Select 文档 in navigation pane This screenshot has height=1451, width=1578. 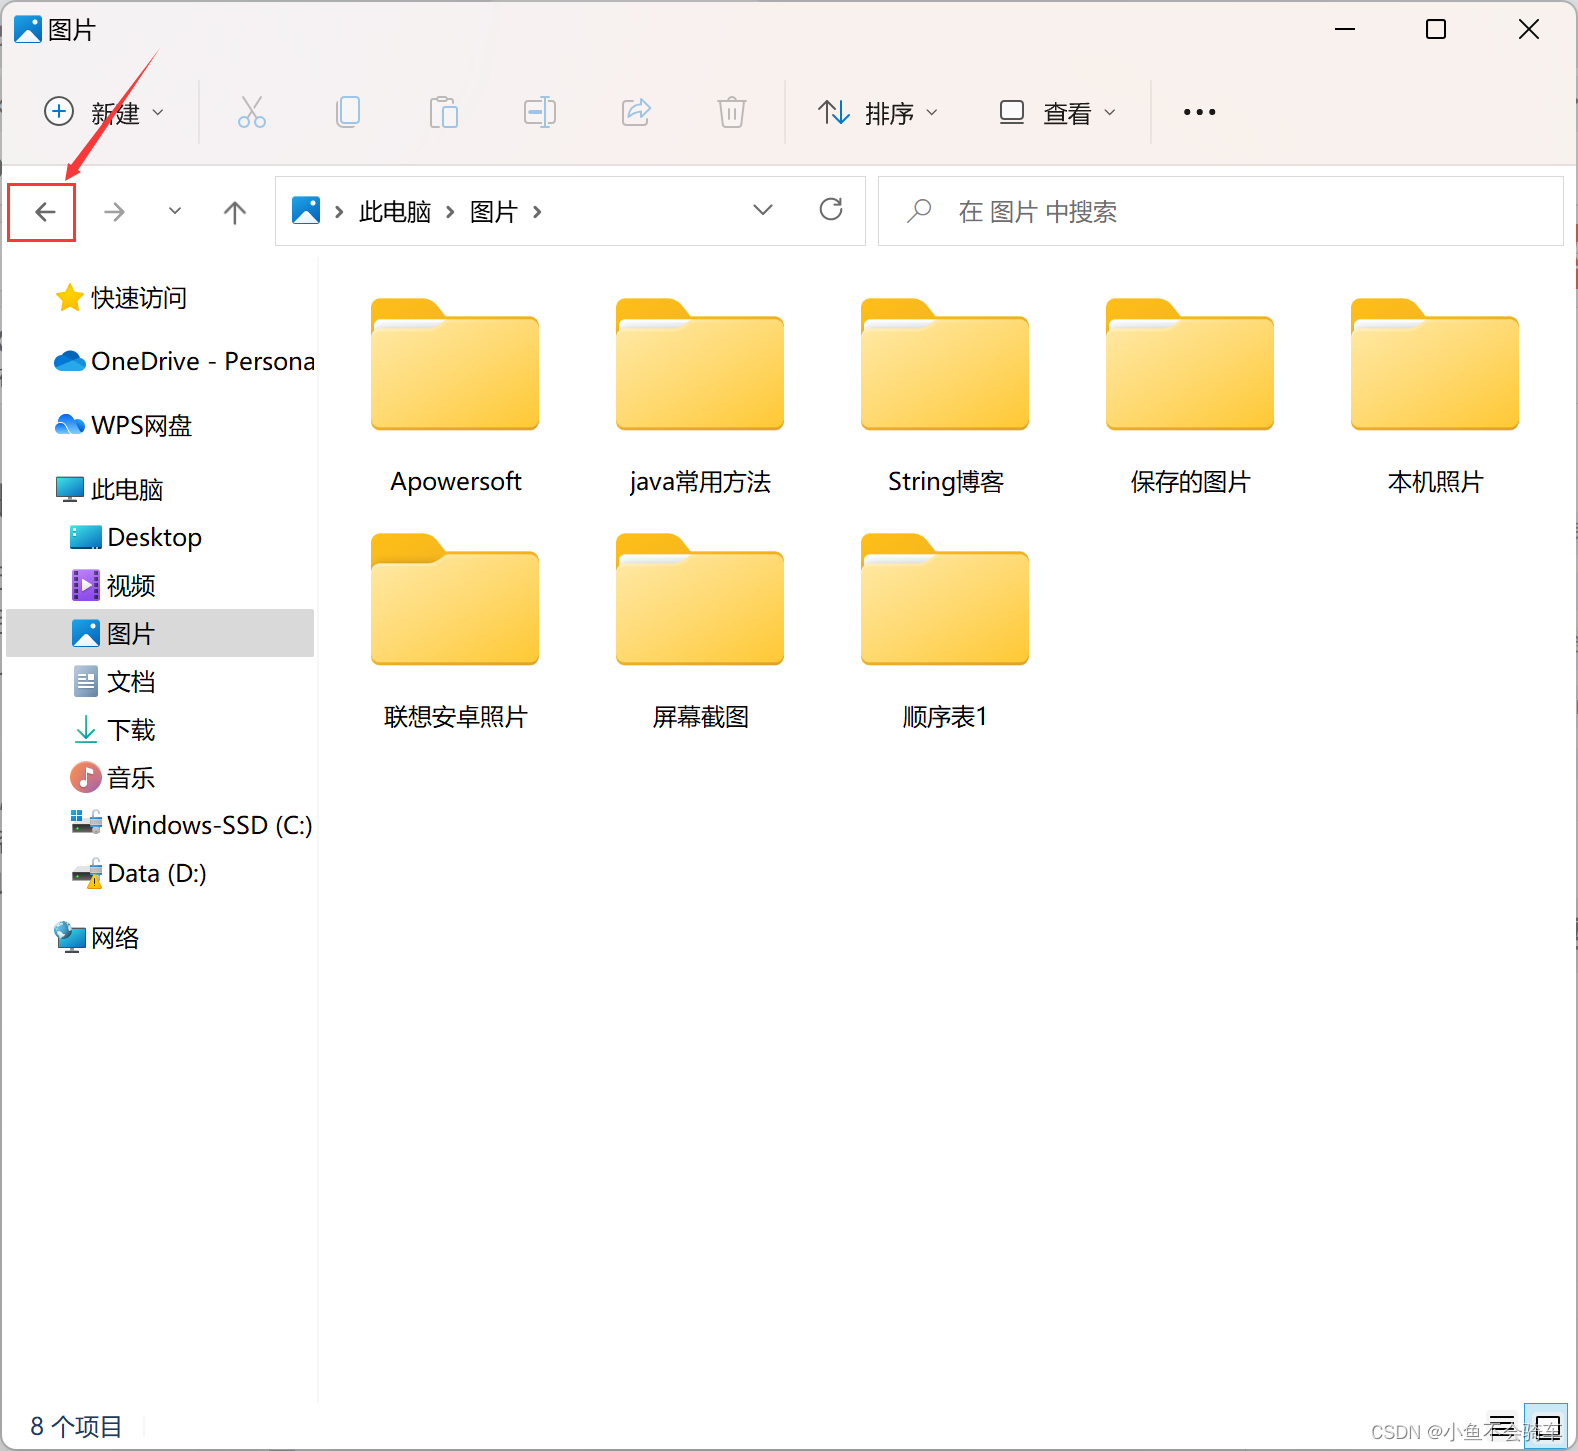pos(131,681)
